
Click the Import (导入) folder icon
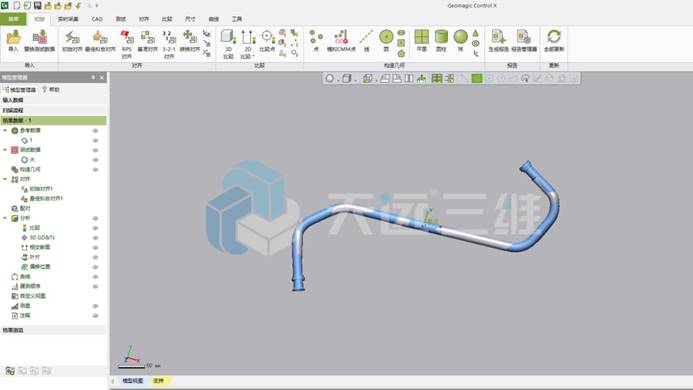click(x=14, y=38)
